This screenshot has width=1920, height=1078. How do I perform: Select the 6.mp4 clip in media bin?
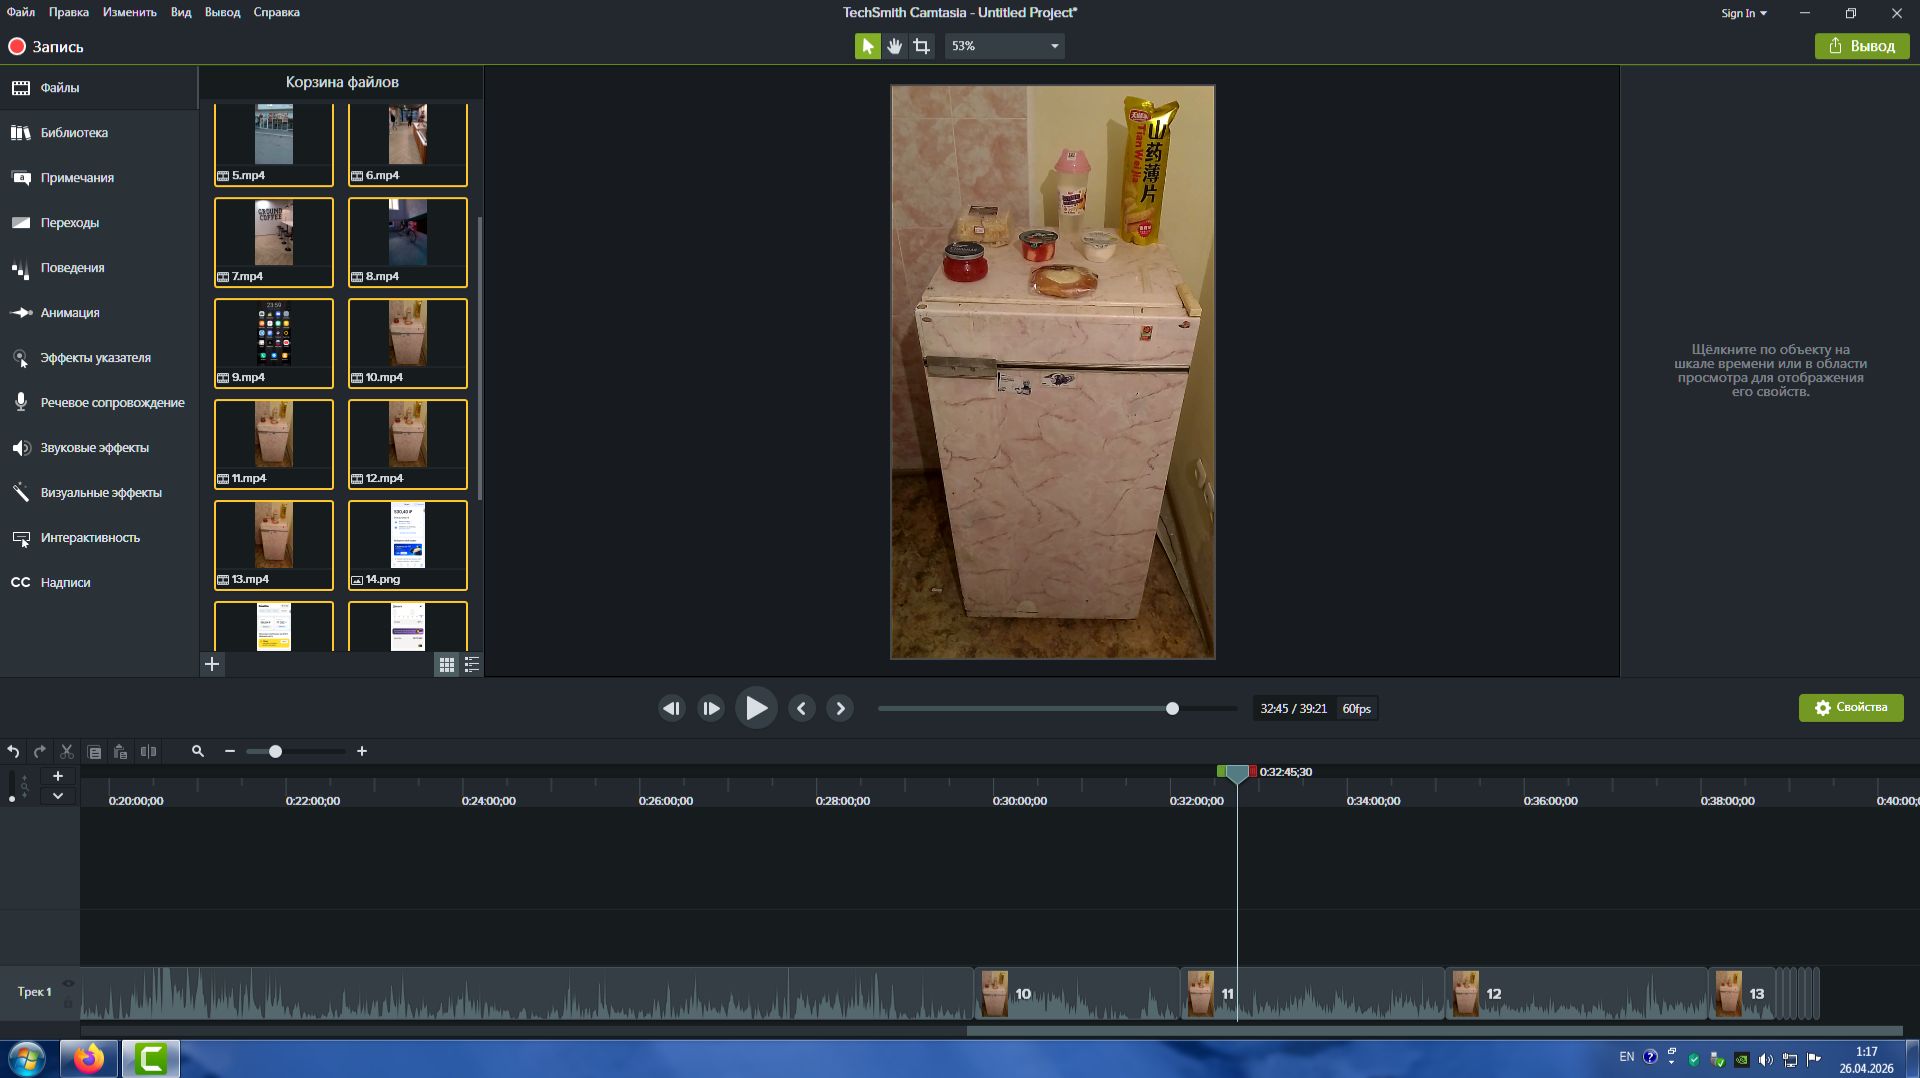tap(408, 144)
